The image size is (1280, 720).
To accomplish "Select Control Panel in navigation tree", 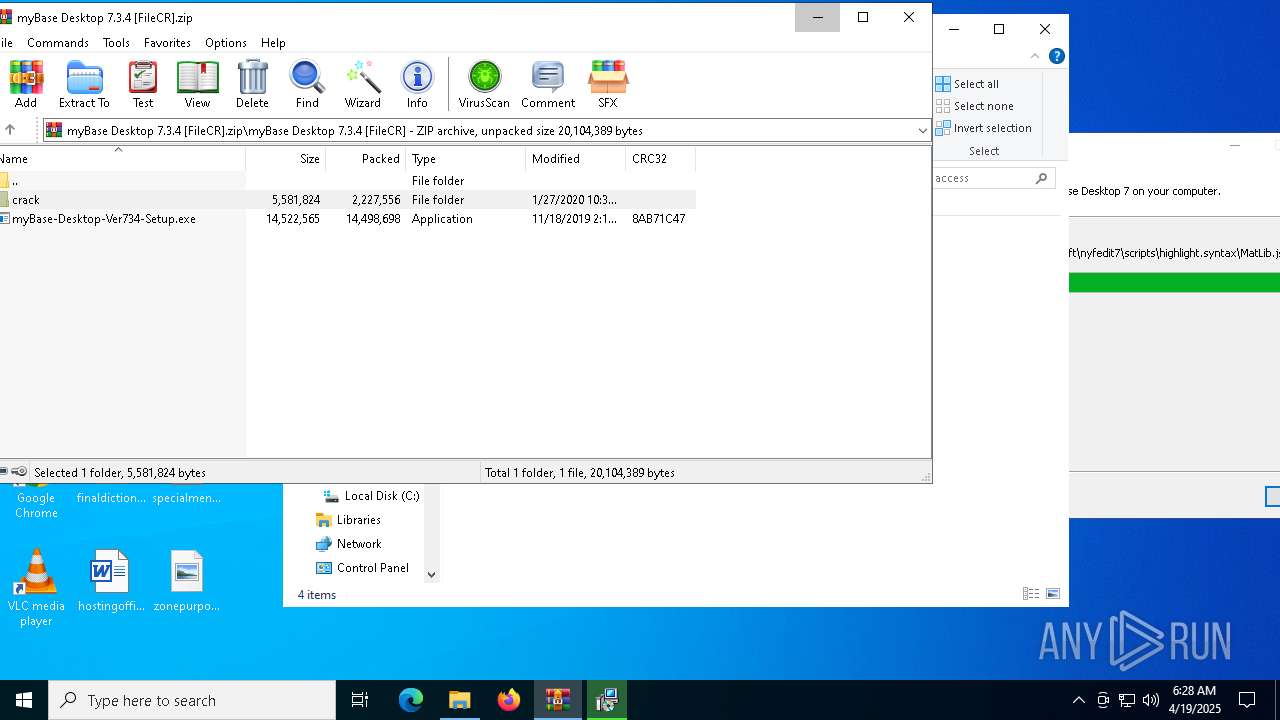I will [362, 568].
